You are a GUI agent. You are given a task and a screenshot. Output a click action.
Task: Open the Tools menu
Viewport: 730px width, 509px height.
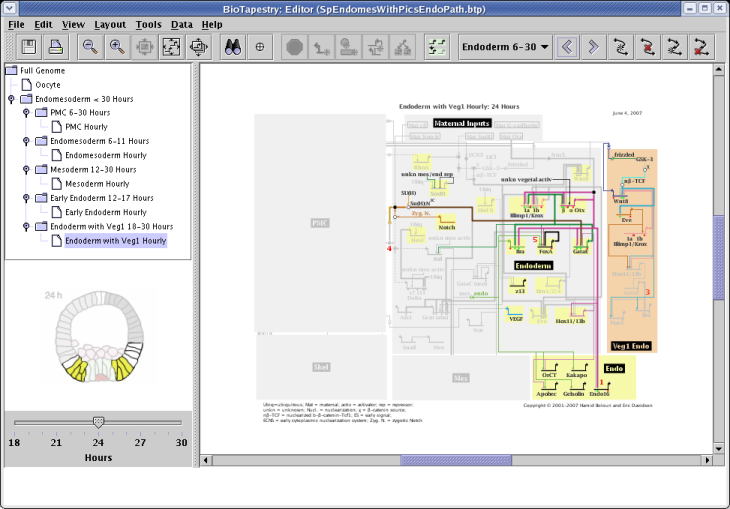coord(148,23)
